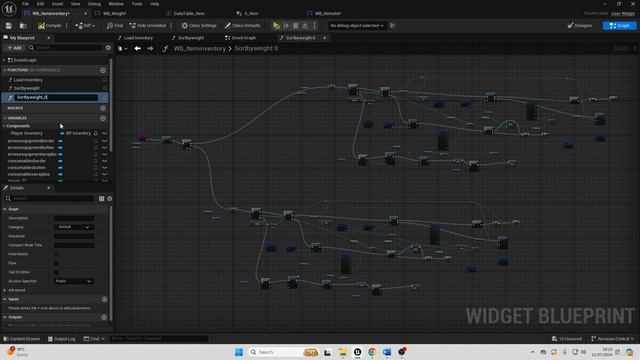Open the Load Inventory graph tab
The image size is (640, 360).
[138, 38]
